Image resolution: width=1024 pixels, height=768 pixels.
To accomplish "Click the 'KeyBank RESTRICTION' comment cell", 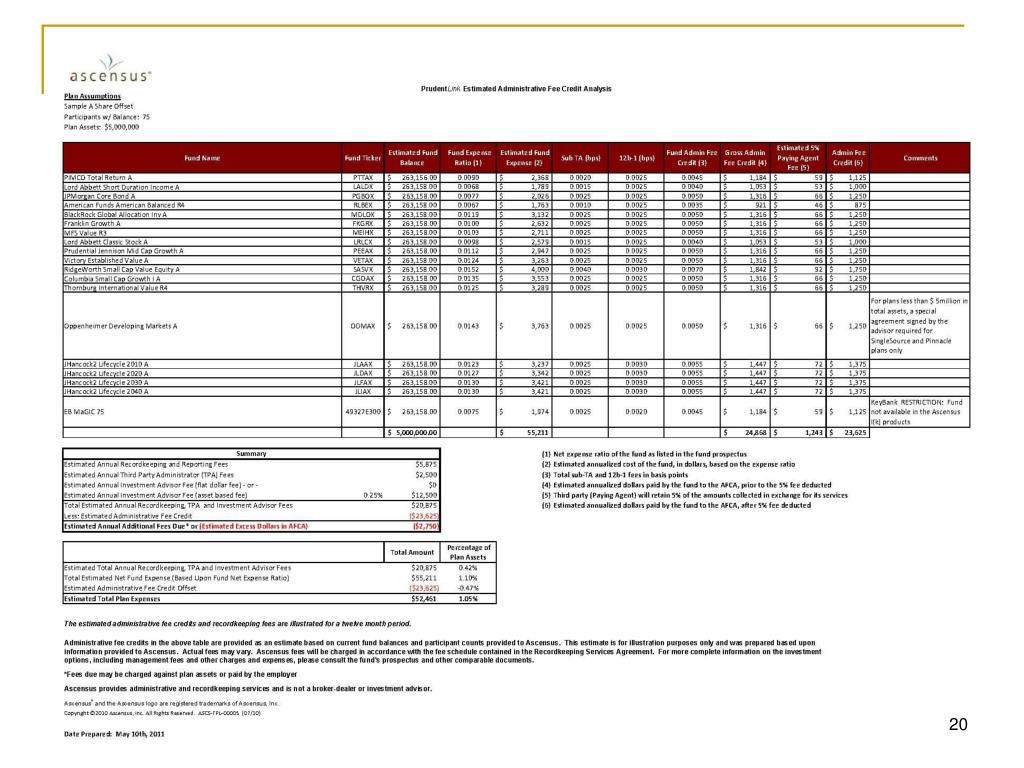I will (x=920, y=412).
